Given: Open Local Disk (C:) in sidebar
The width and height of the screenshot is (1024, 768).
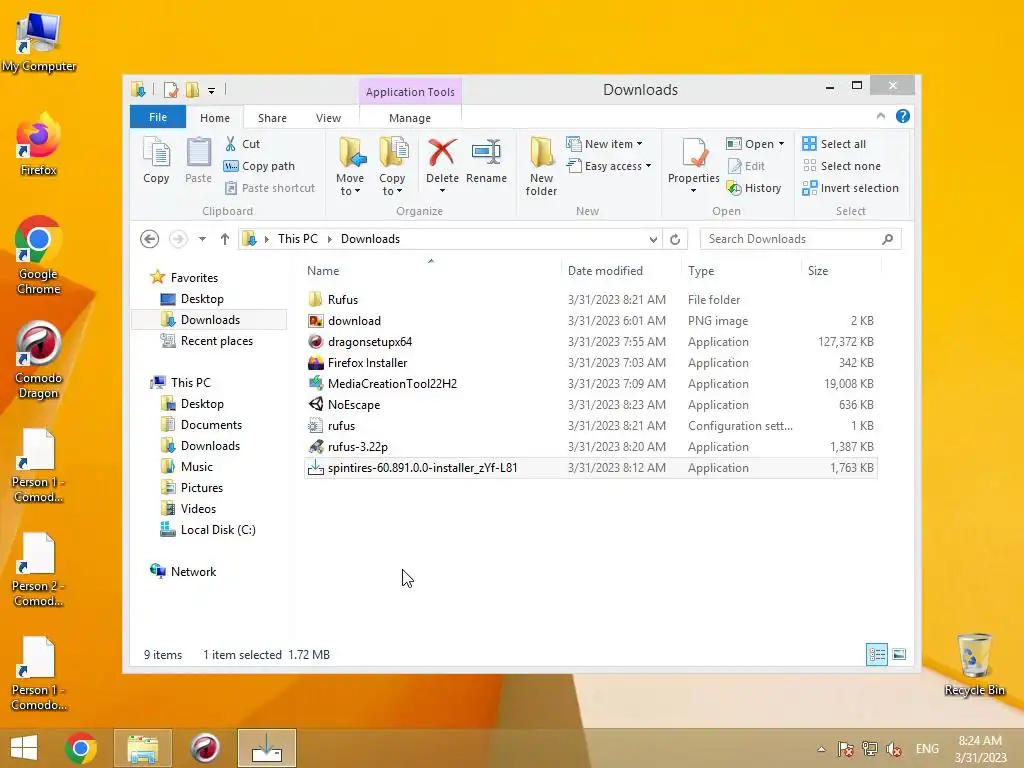Looking at the screenshot, I should point(208,530).
